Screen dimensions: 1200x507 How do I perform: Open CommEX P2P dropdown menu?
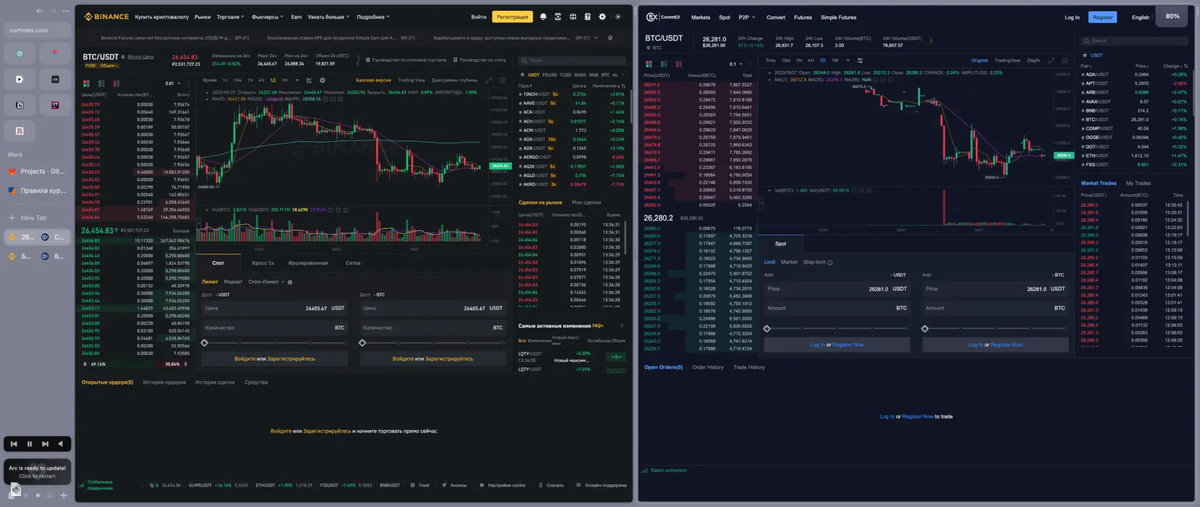(x=747, y=17)
